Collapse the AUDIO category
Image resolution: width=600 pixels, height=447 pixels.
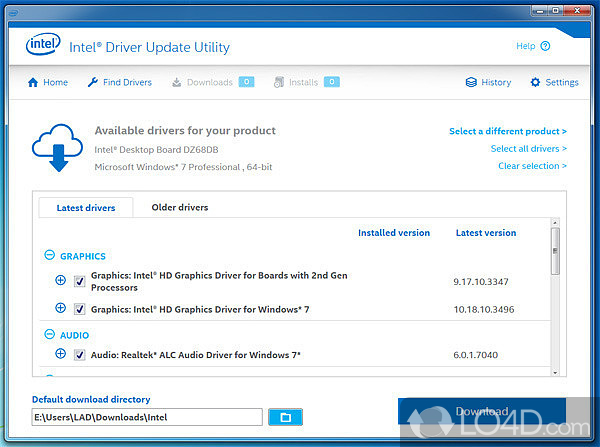tap(49, 335)
